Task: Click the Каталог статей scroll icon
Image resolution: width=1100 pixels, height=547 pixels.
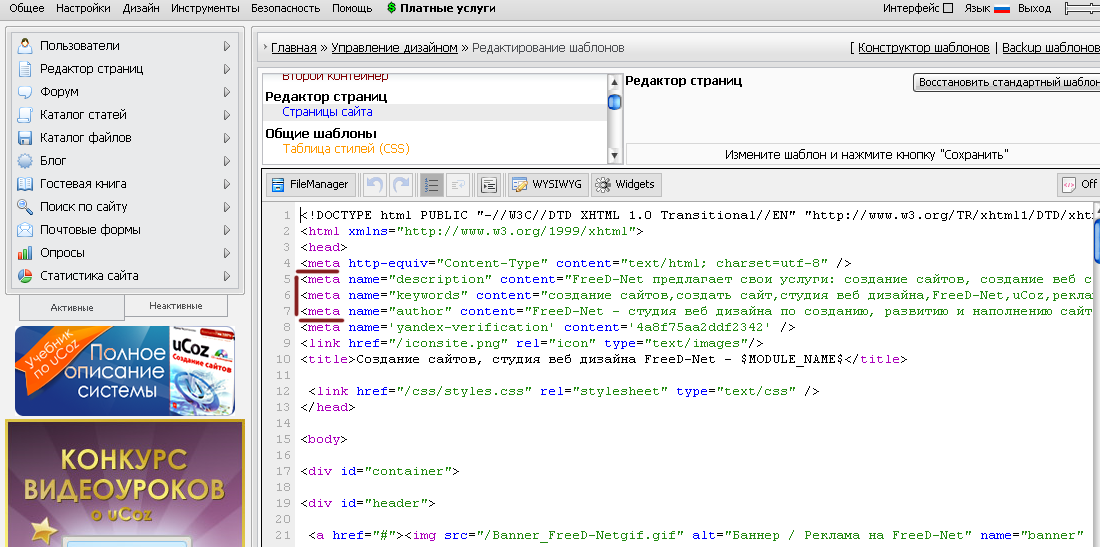Action: (x=25, y=115)
